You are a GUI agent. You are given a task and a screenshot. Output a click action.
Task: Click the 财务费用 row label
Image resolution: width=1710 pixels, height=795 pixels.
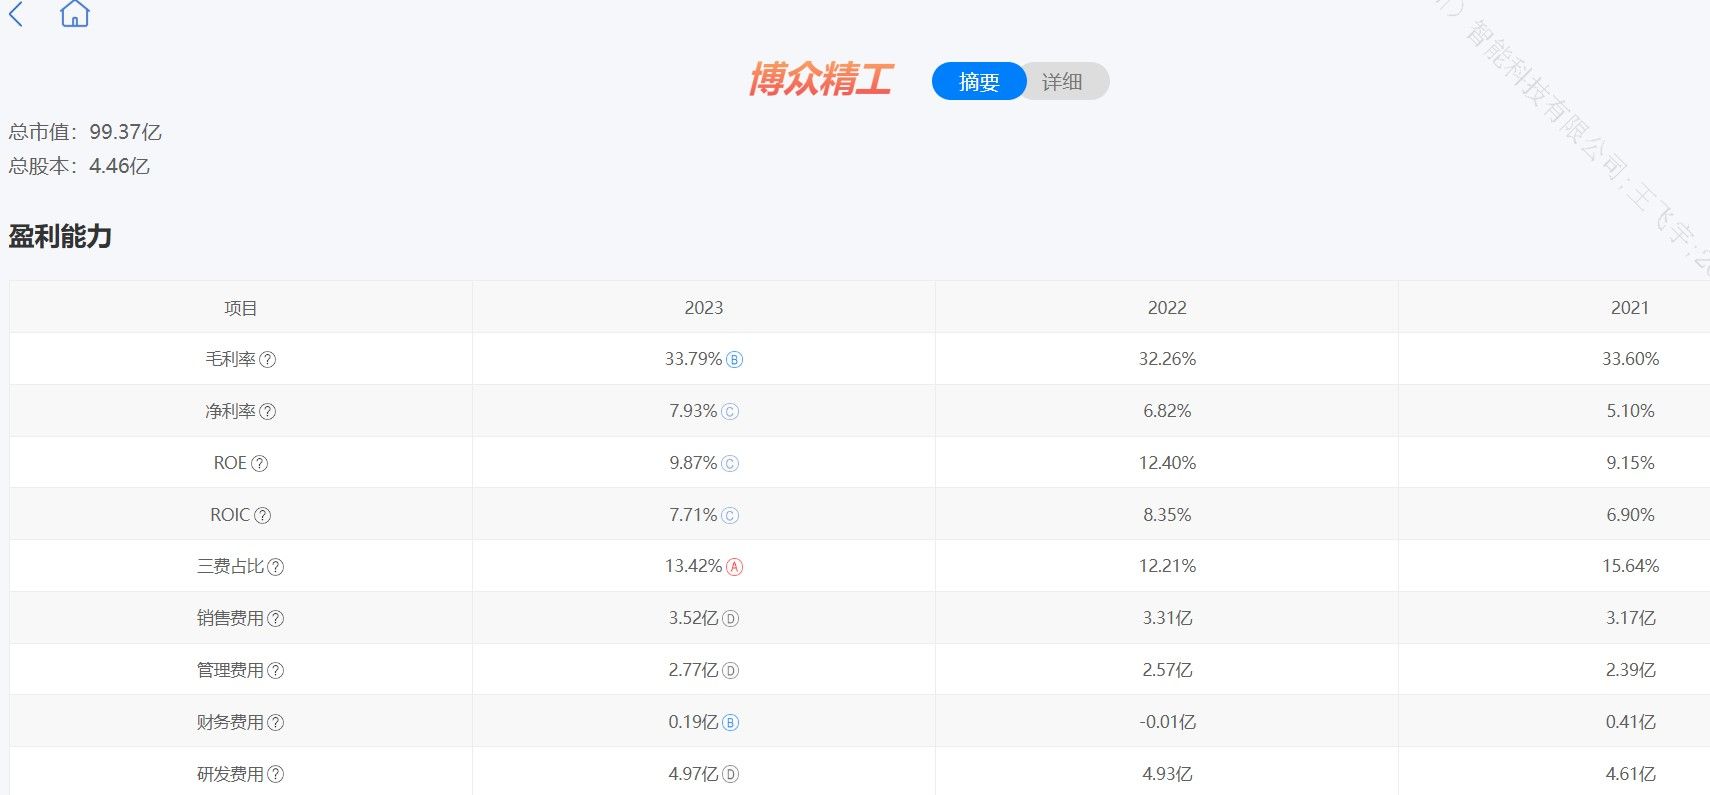[231, 722]
